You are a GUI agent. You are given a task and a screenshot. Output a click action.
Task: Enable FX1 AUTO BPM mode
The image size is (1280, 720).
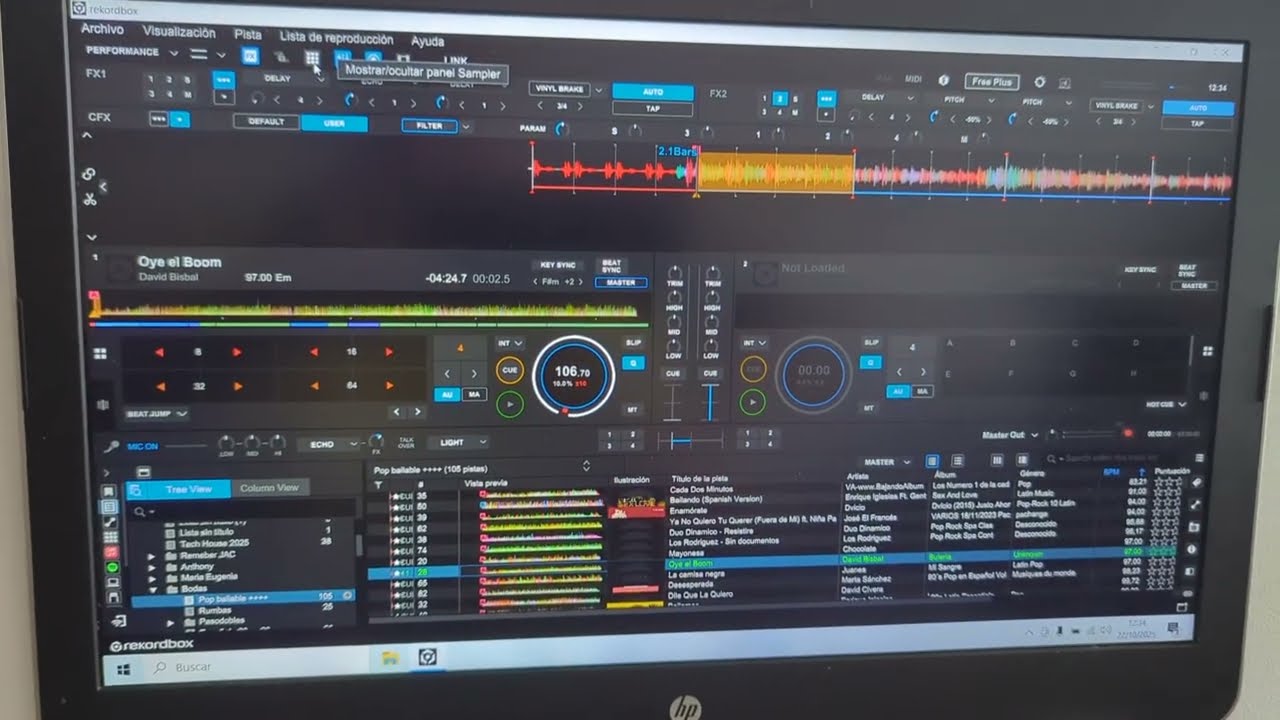653,91
